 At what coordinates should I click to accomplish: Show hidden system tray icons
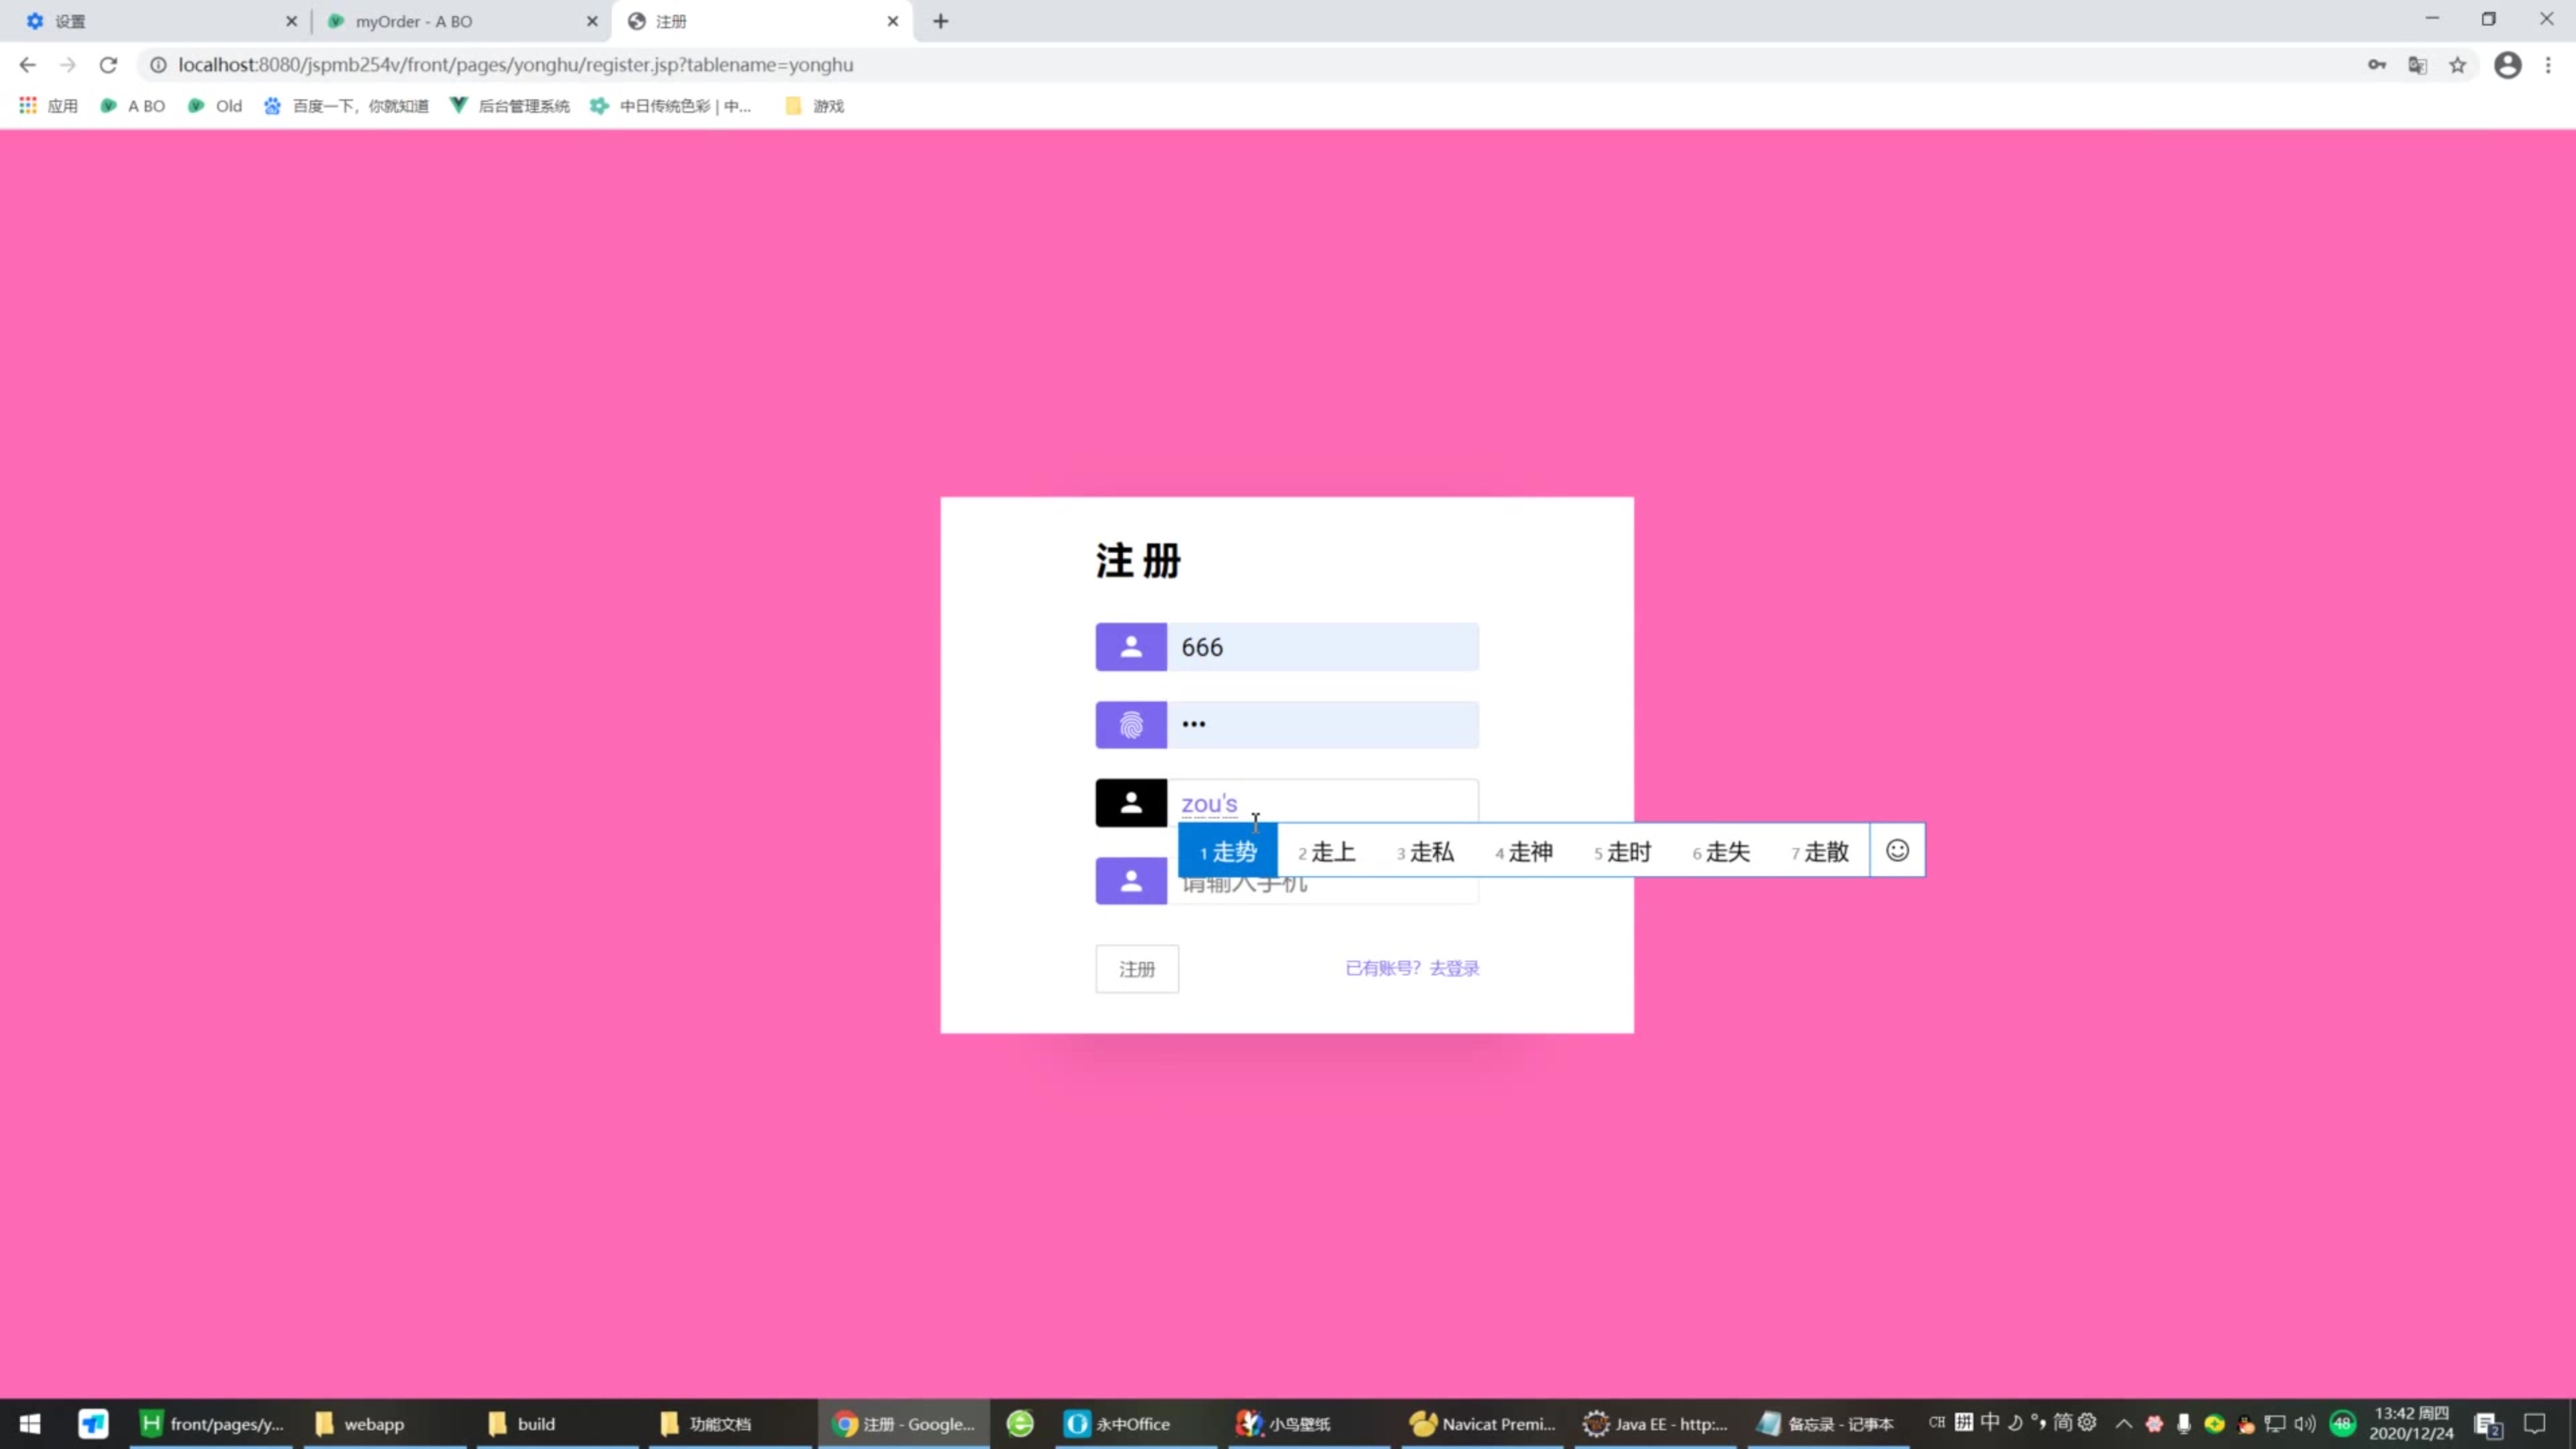[x=2123, y=1423]
